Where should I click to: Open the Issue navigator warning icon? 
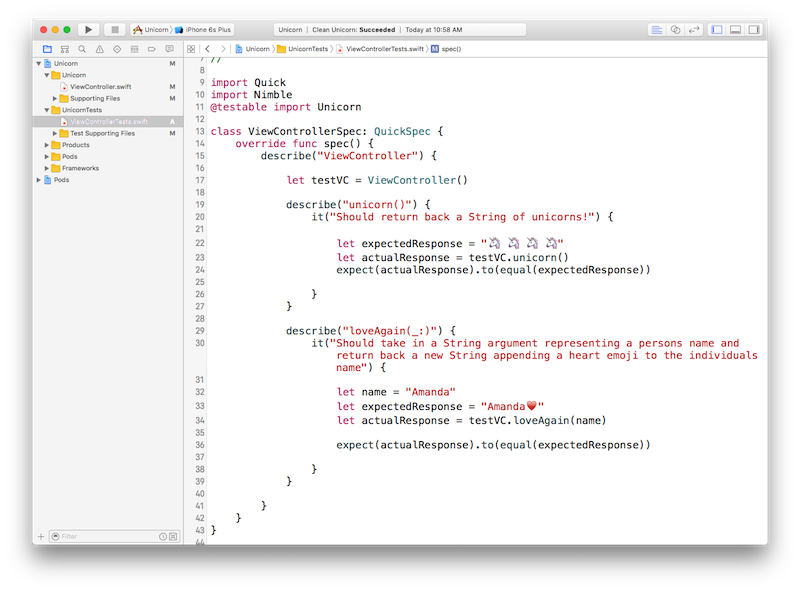99,49
